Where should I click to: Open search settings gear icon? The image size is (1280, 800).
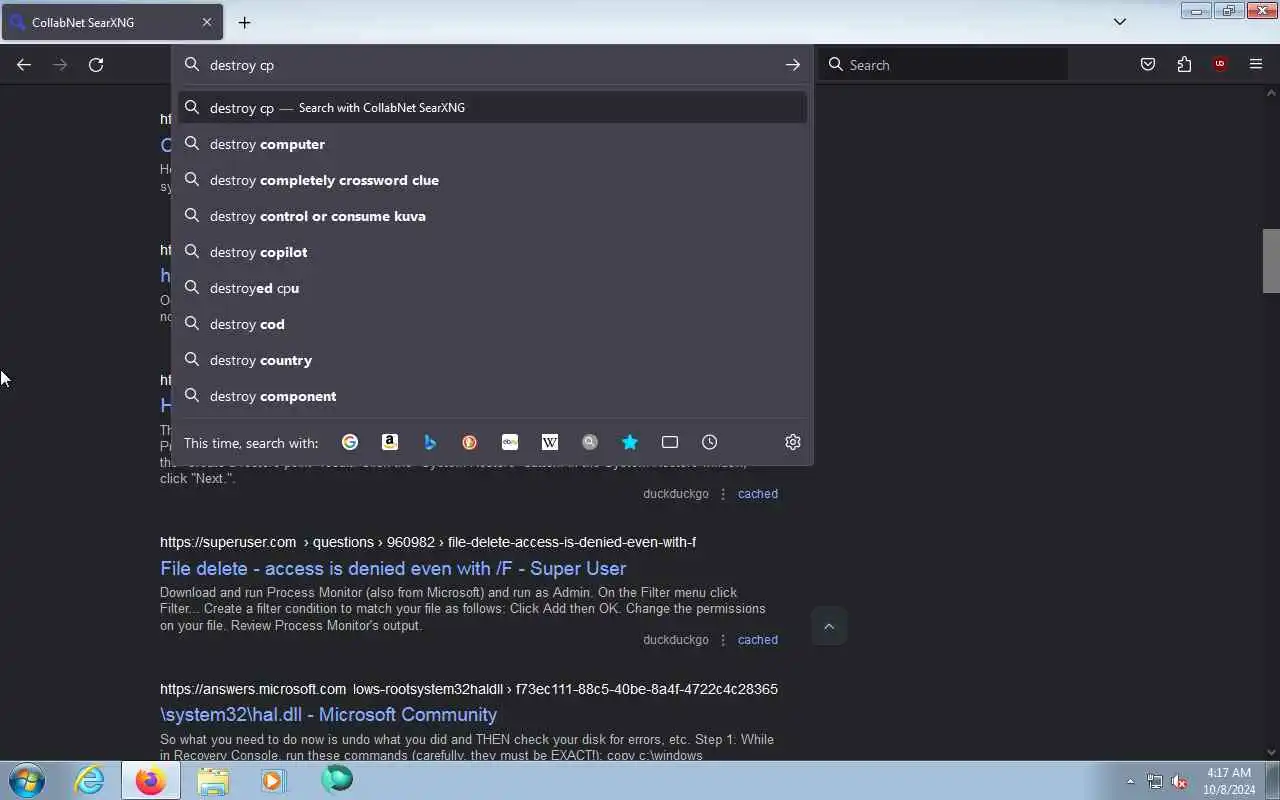[793, 442]
